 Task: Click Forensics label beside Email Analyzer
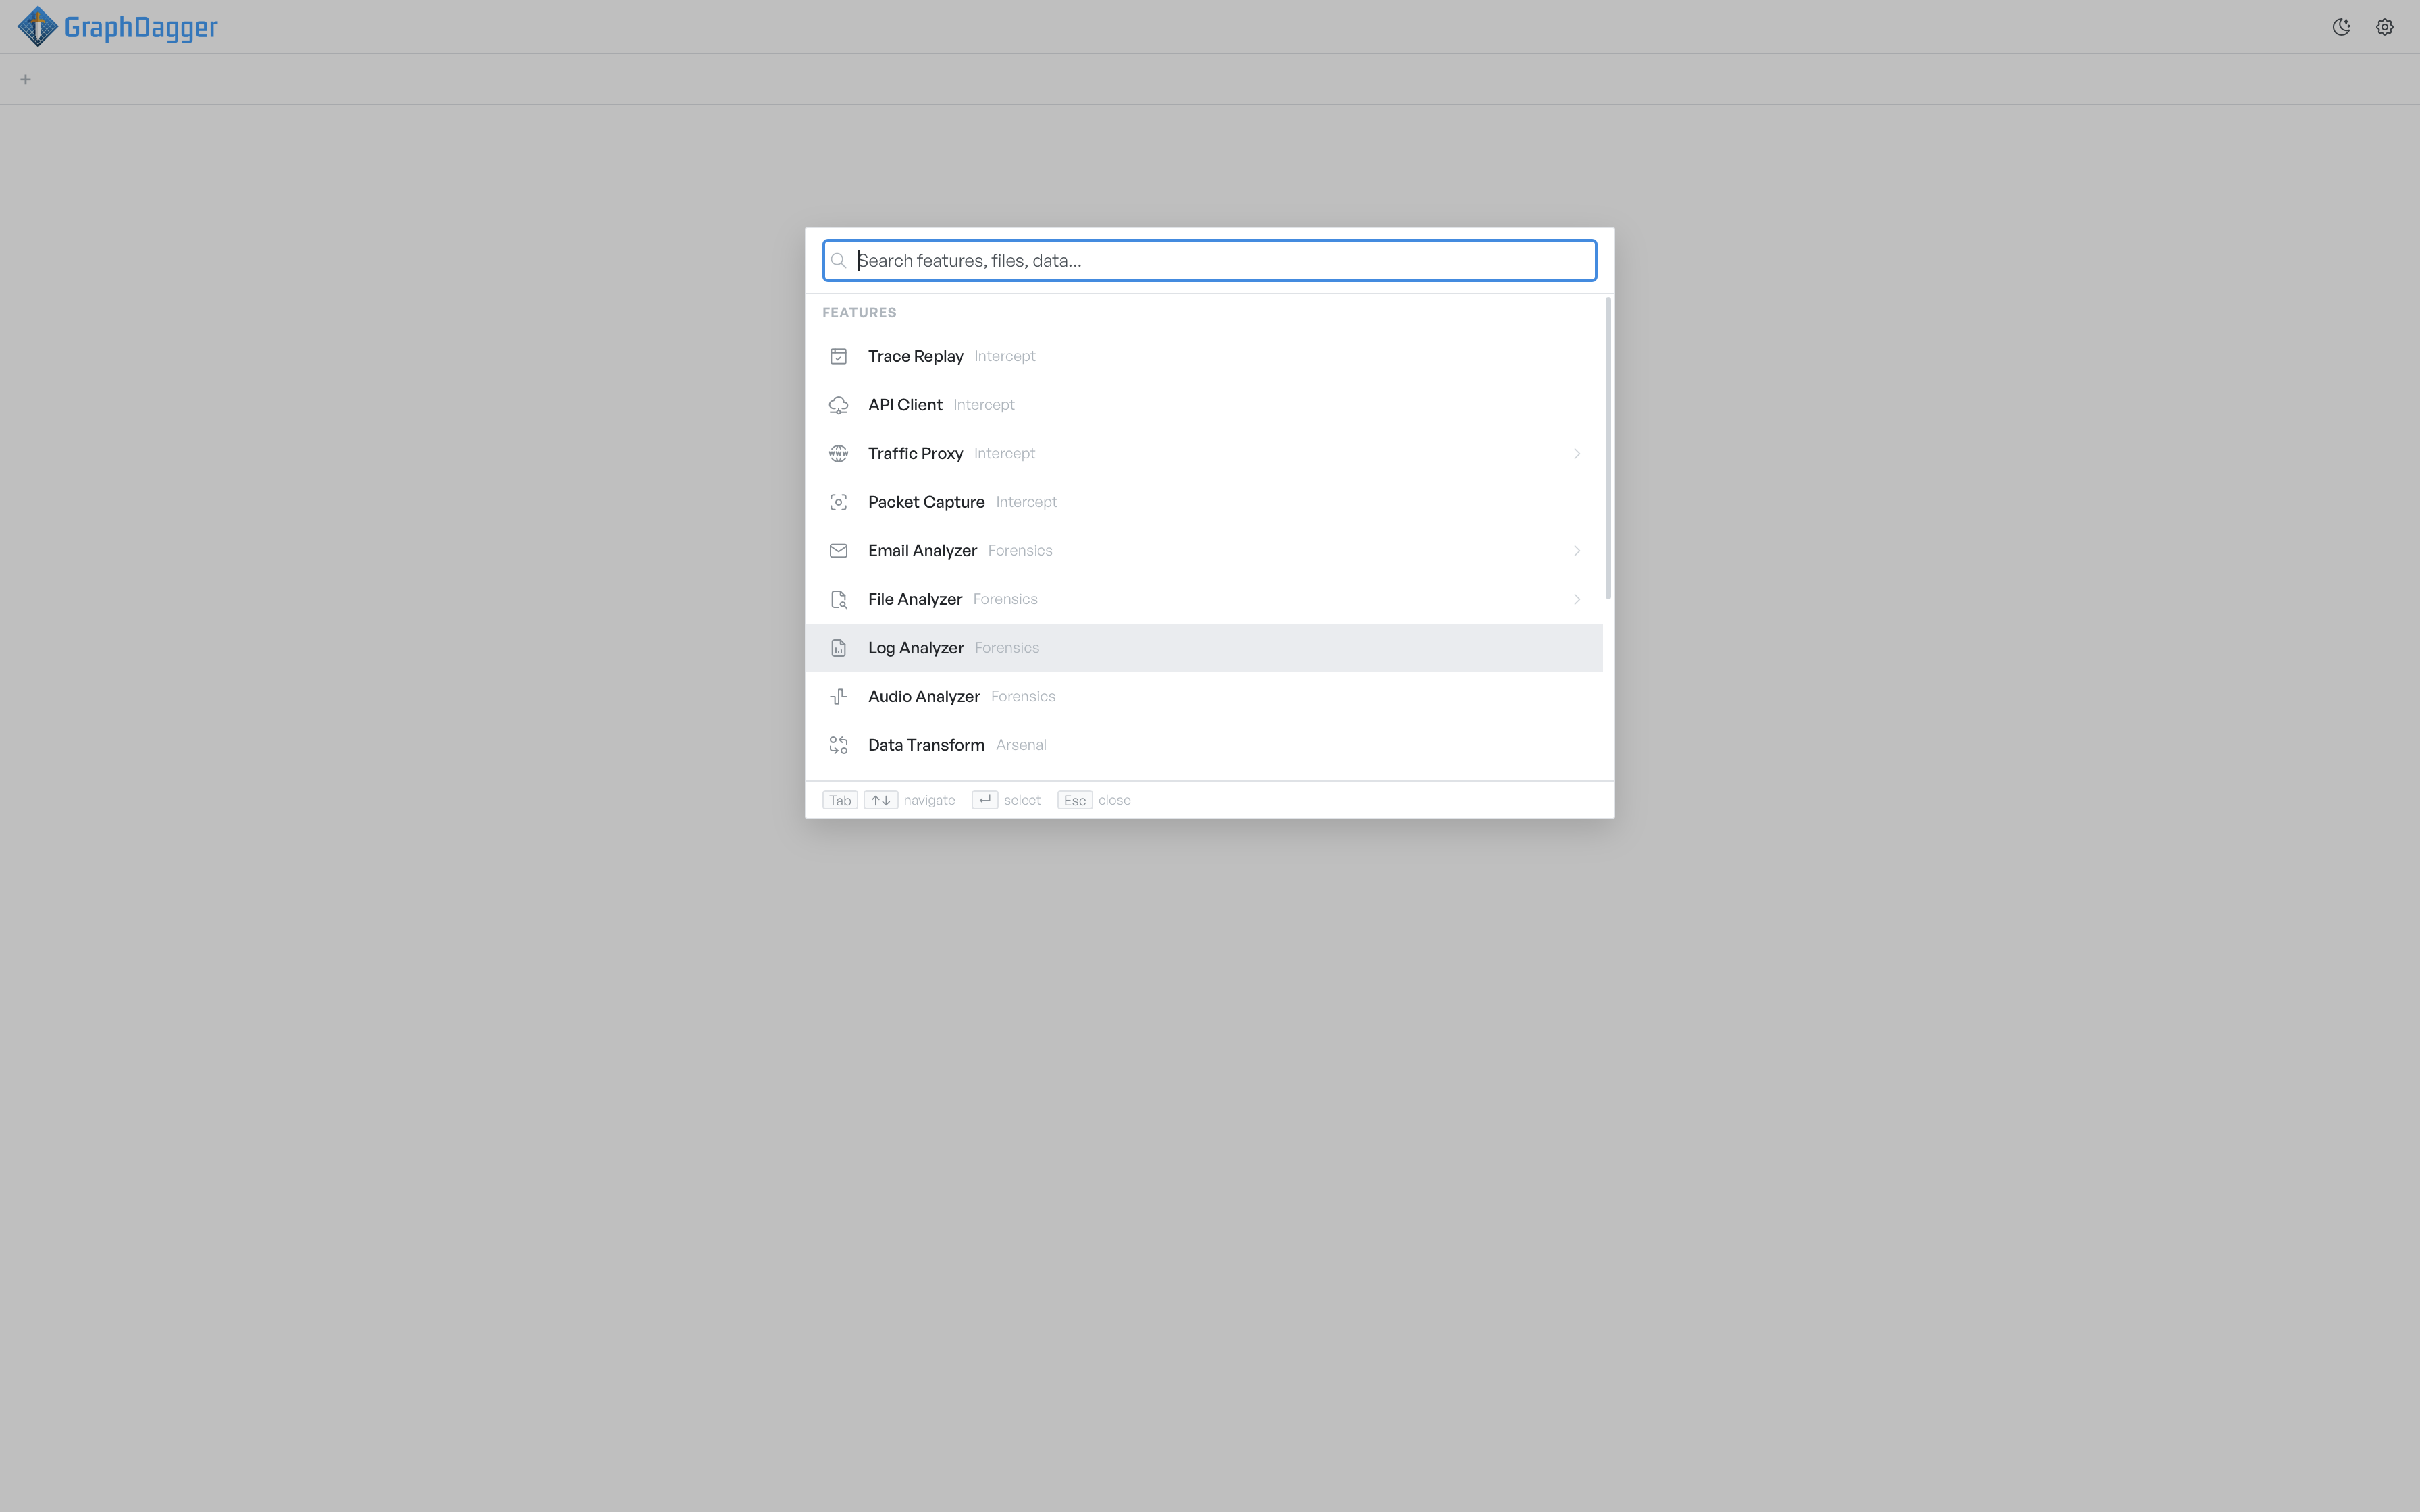1020,551
